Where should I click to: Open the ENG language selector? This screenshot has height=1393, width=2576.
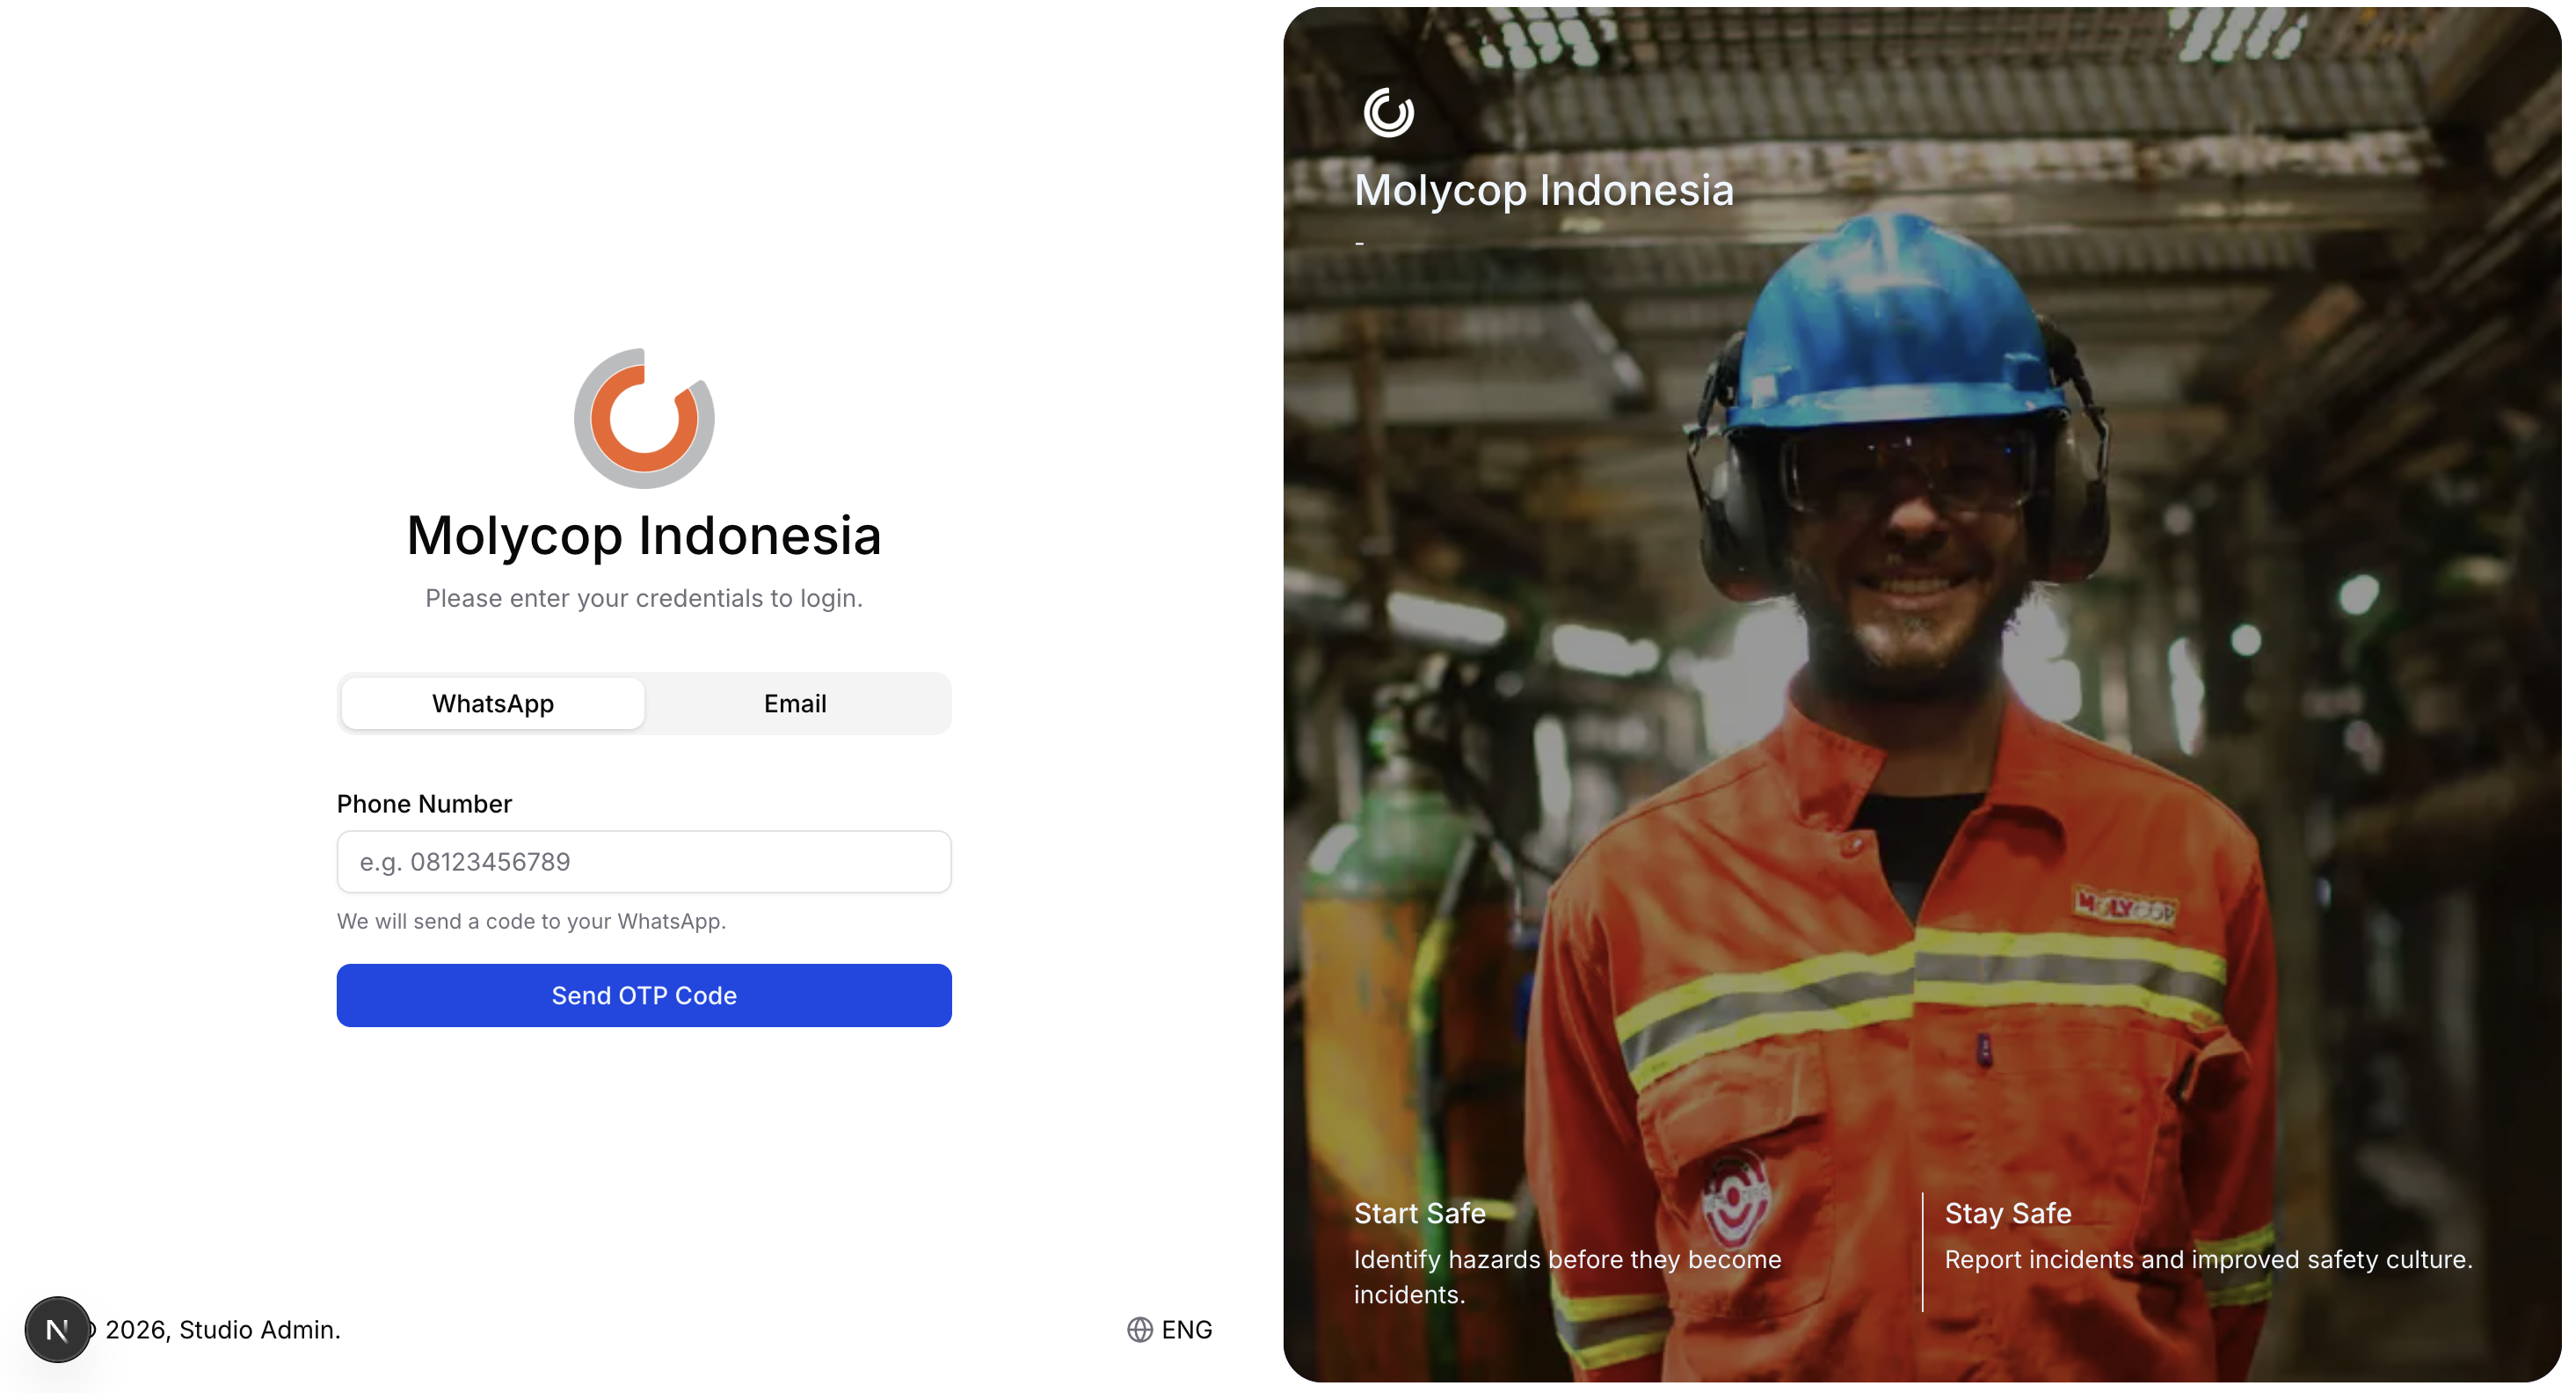coord(1170,1329)
